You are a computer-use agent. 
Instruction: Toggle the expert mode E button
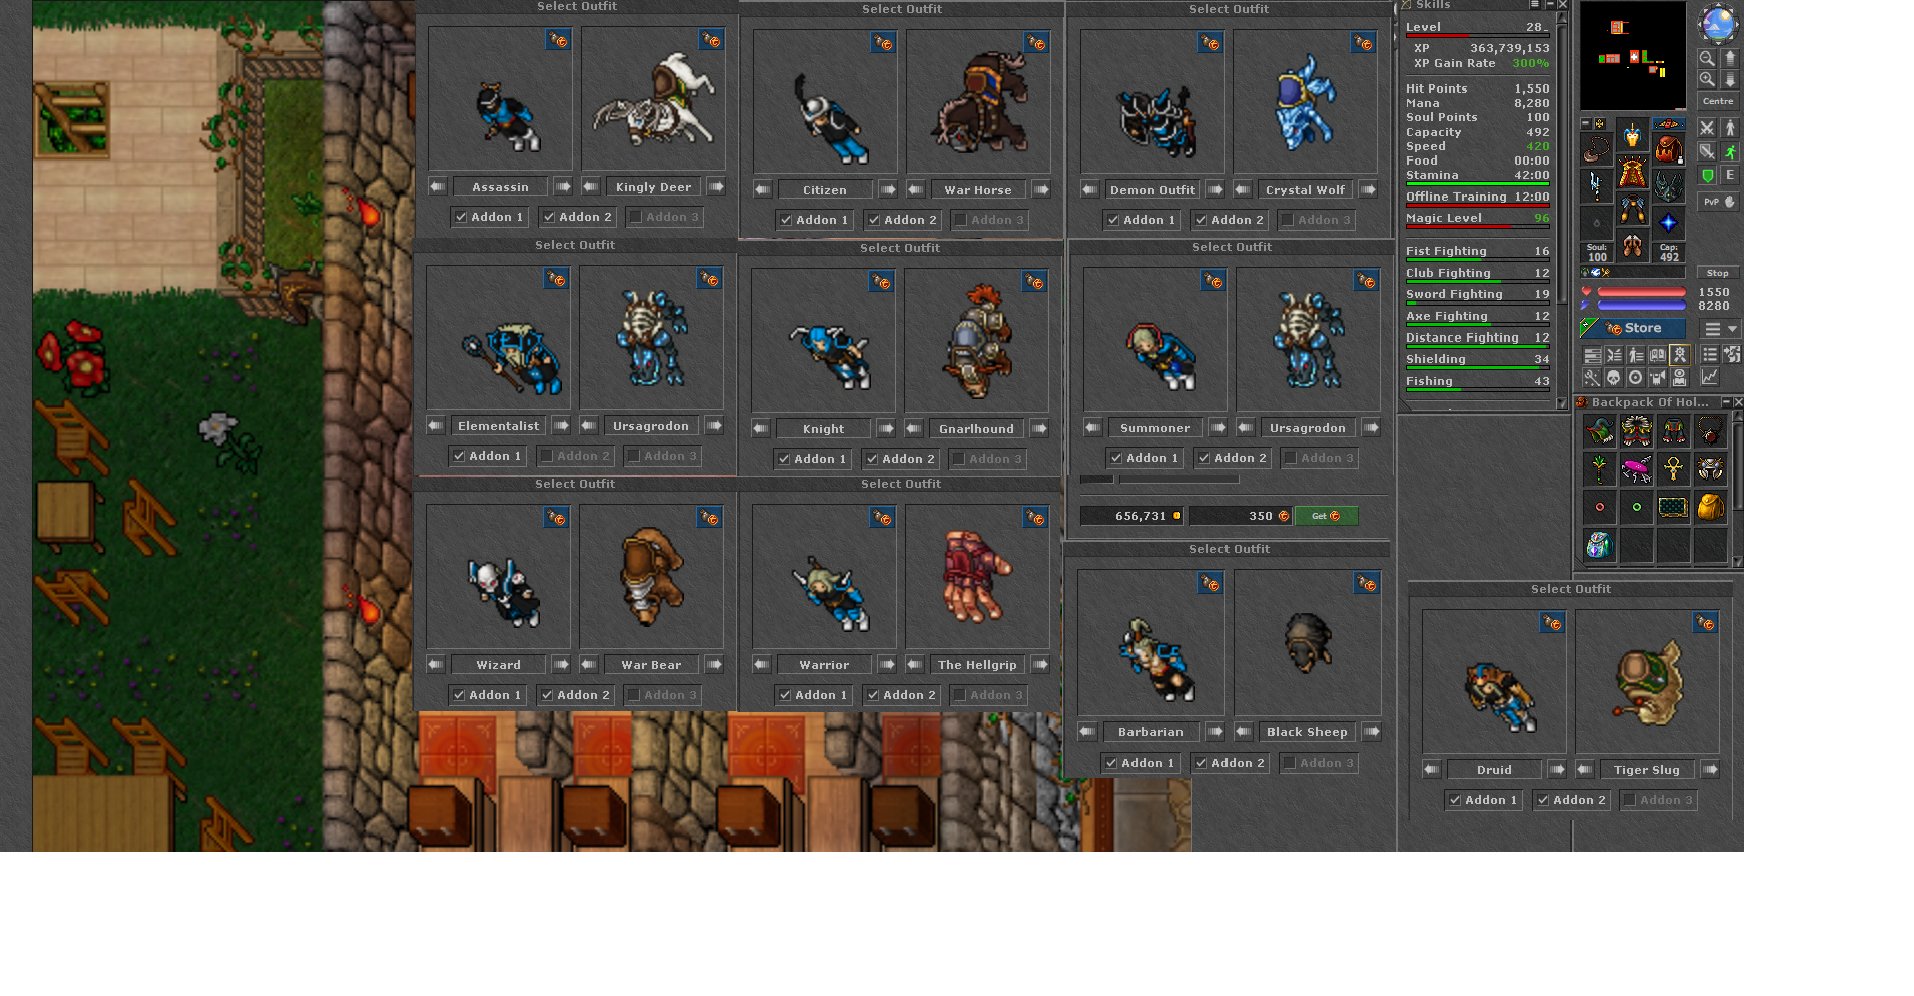[x=1730, y=175]
